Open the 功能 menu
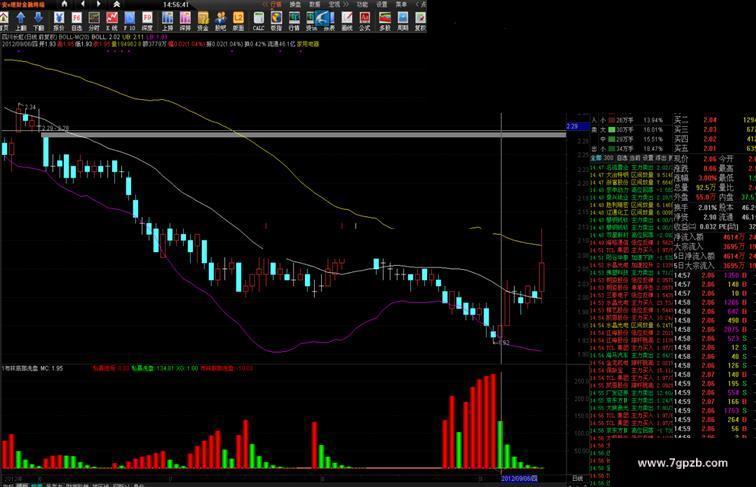756x487 pixels. (362, 4)
